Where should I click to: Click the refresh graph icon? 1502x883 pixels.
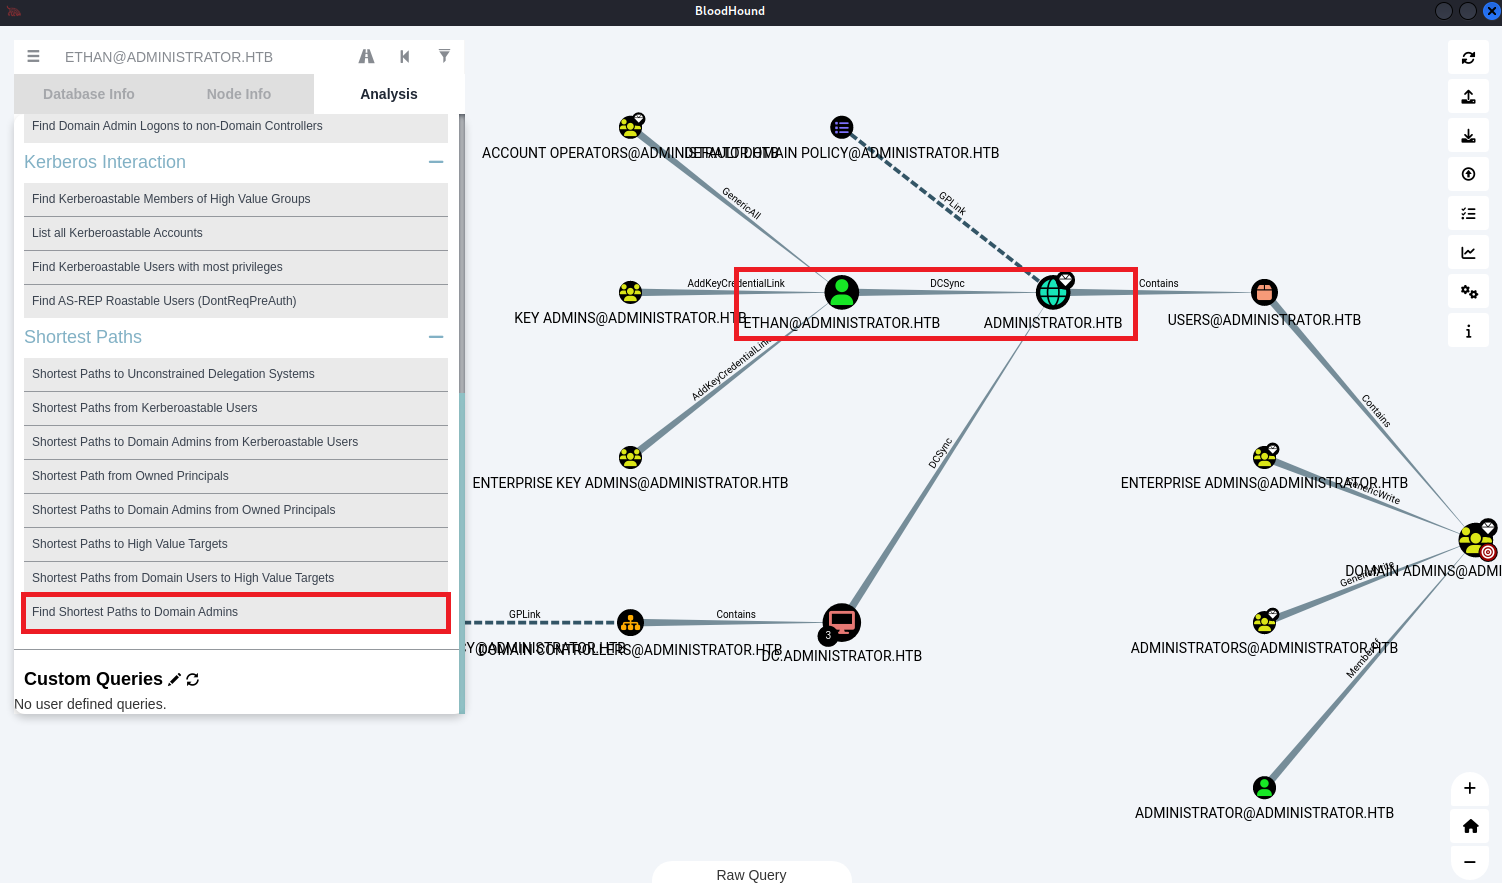pyautogui.click(x=1468, y=58)
